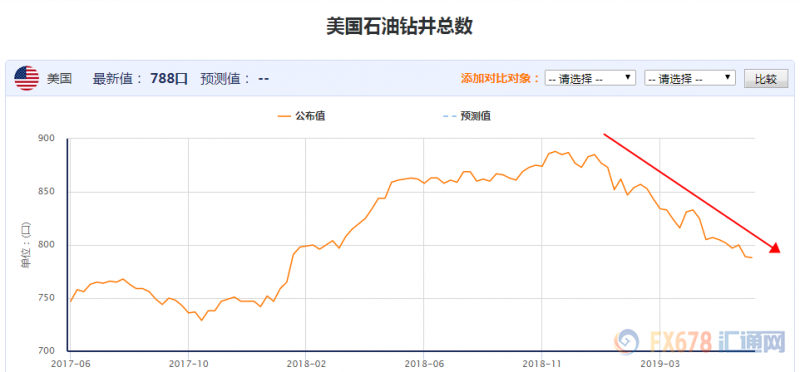This screenshot has height=372, width=800.
Task: Click the 单位:(口) y-axis unit label
Action: click(26, 245)
